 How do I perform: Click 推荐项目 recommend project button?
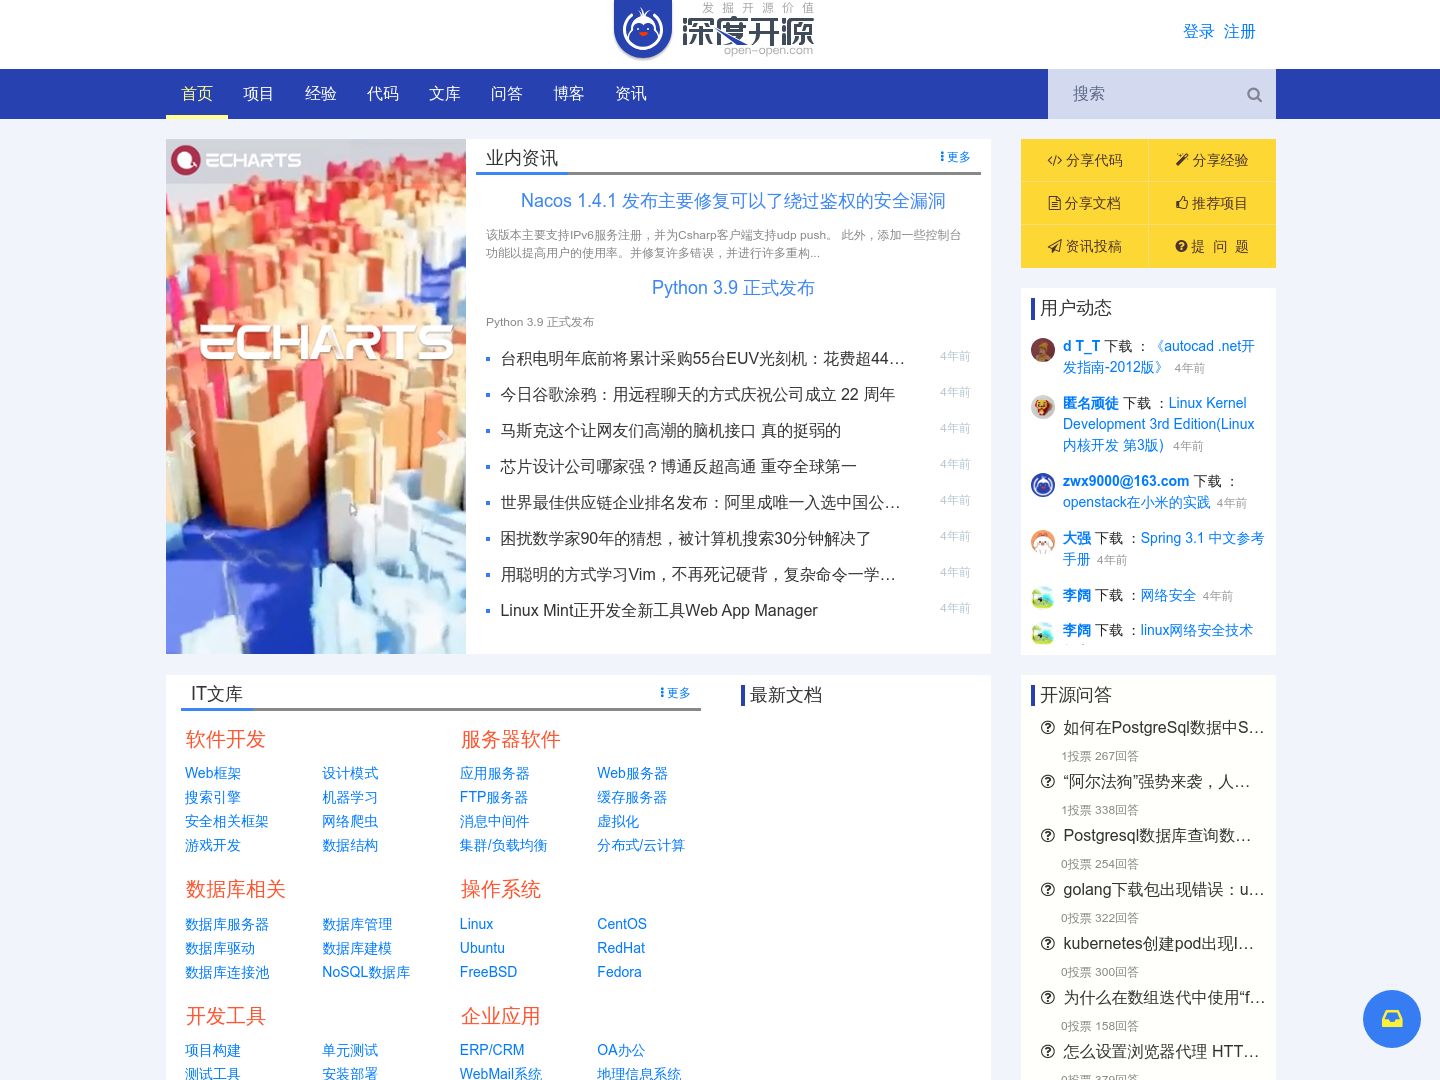[x=1211, y=203]
